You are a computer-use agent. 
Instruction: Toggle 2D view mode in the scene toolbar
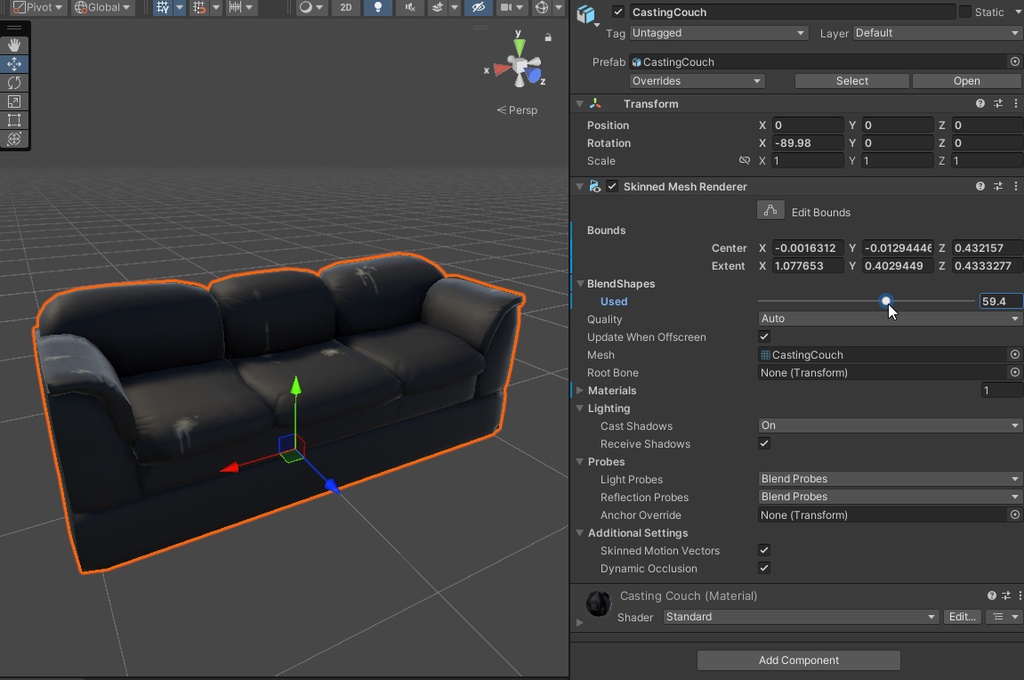tap(345, 8)
